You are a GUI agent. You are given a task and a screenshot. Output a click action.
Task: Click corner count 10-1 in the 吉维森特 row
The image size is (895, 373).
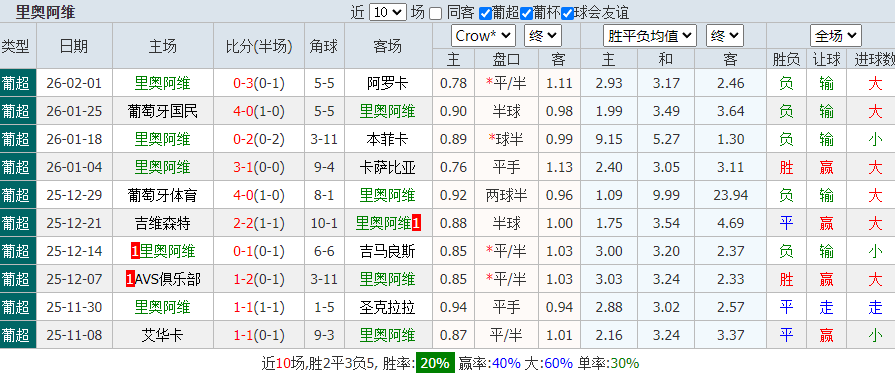324,223
